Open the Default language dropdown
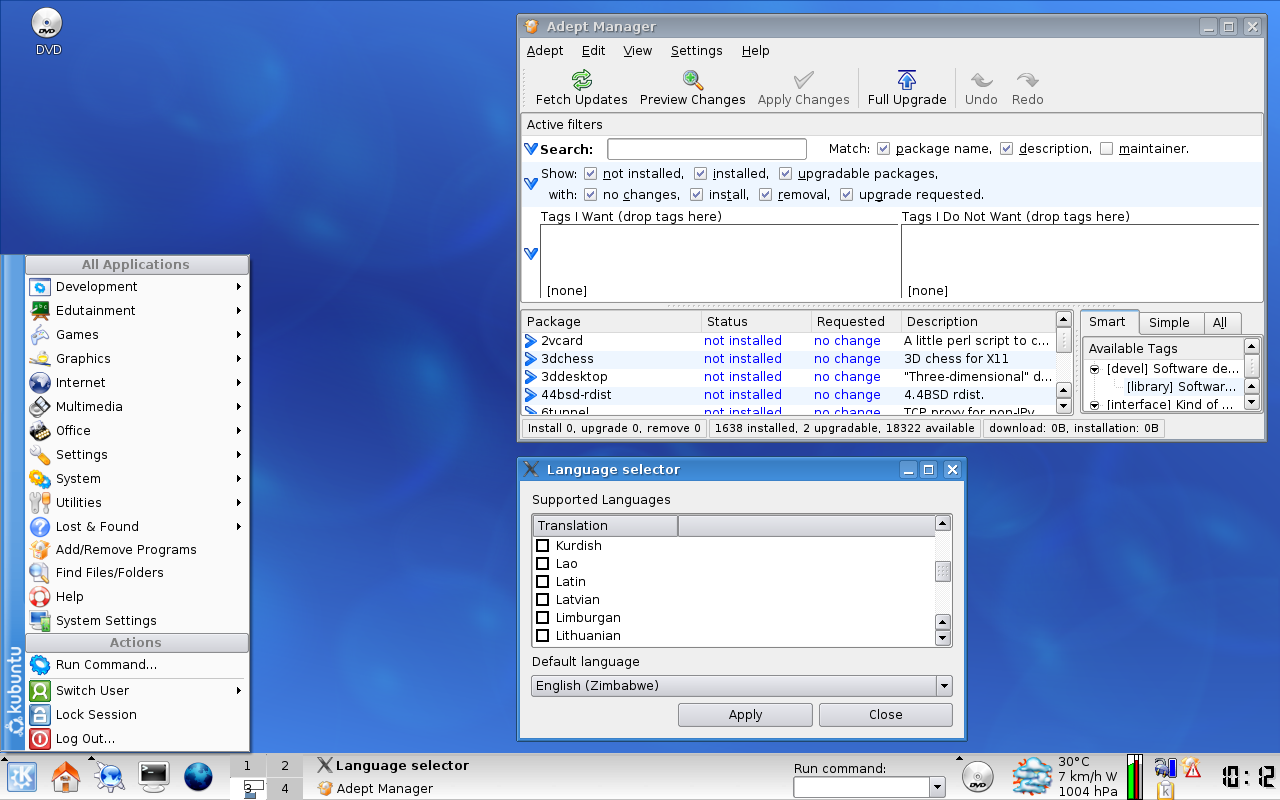The width and height of the screenshot is (1280, 800). click(741, 685)
